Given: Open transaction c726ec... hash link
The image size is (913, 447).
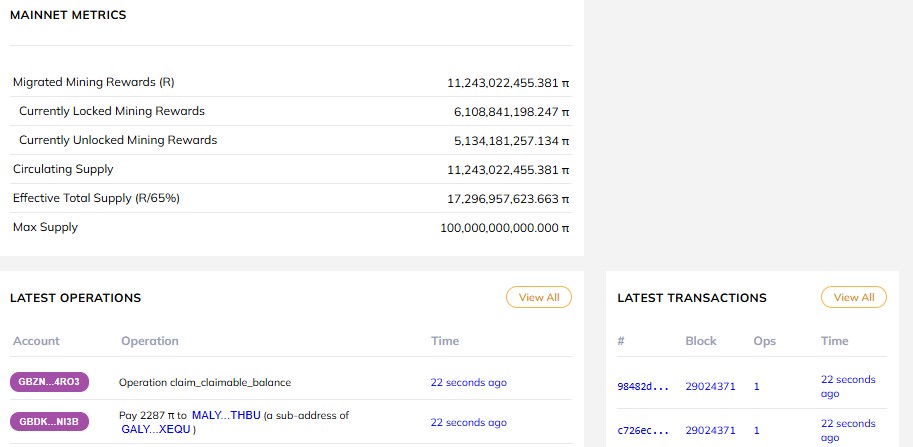Looking at the screenshot, I should (643, 431).
